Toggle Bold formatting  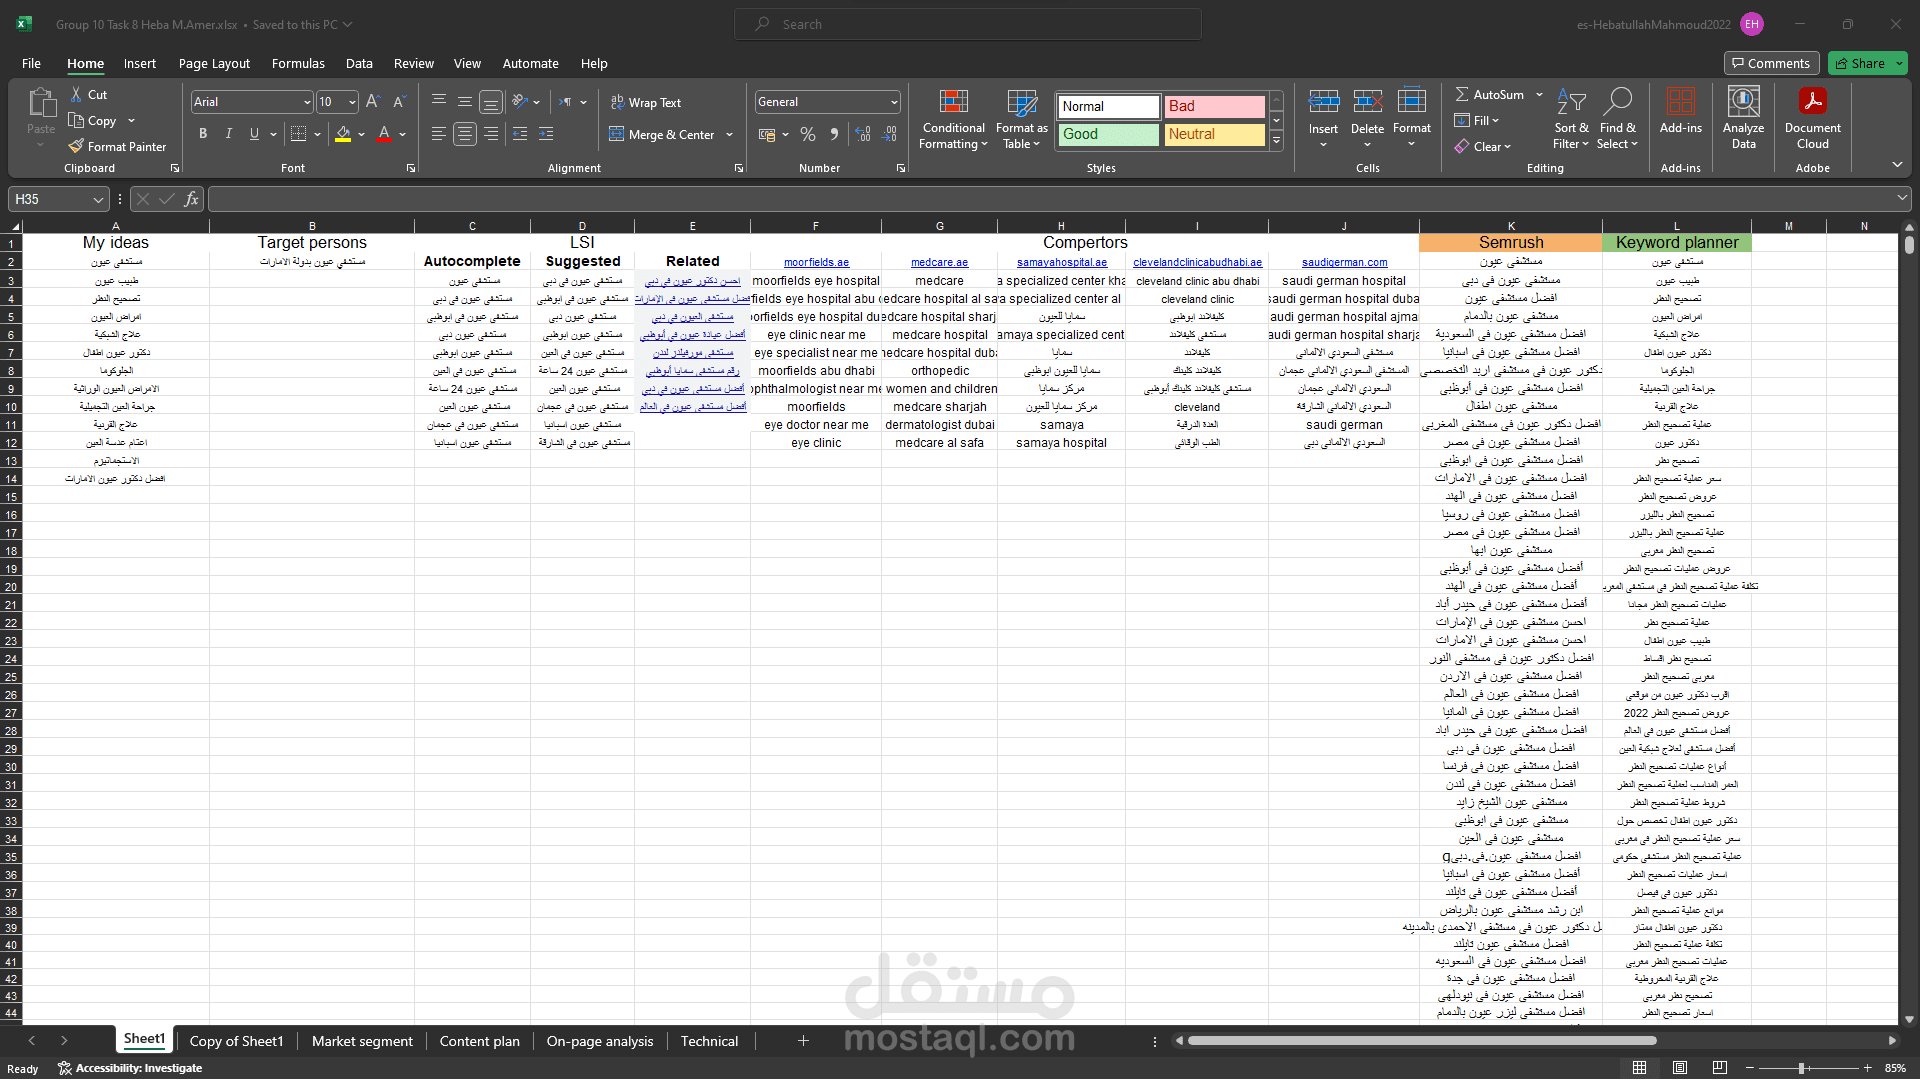pyautogui.click(x=203, y=134)
